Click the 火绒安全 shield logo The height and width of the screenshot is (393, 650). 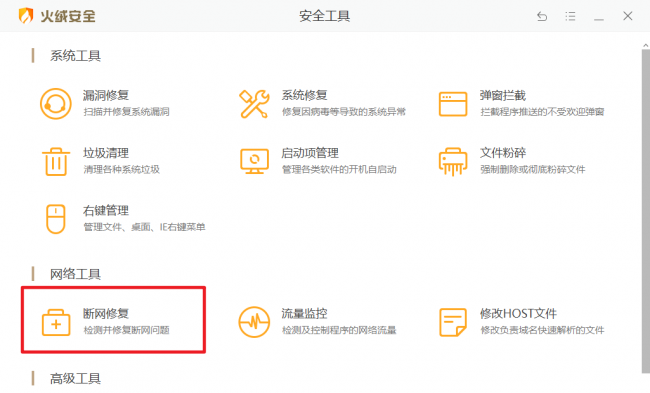(x=26, y=16)
